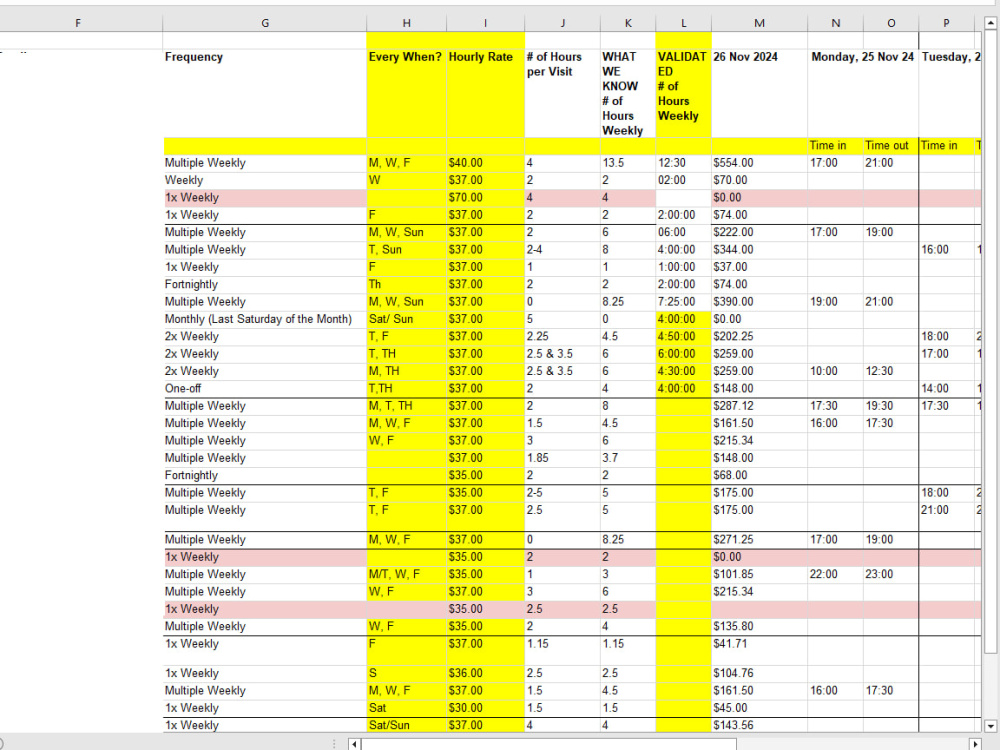This screenshot has height=750, width=1000.
Task: Select column P header
Action: 946,23
